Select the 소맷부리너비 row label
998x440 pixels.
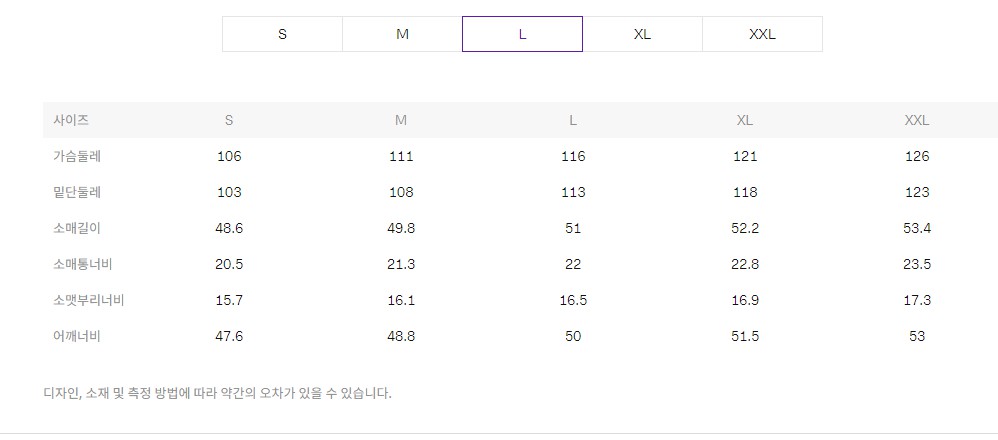pyautogui.click(x=88, y=300)
